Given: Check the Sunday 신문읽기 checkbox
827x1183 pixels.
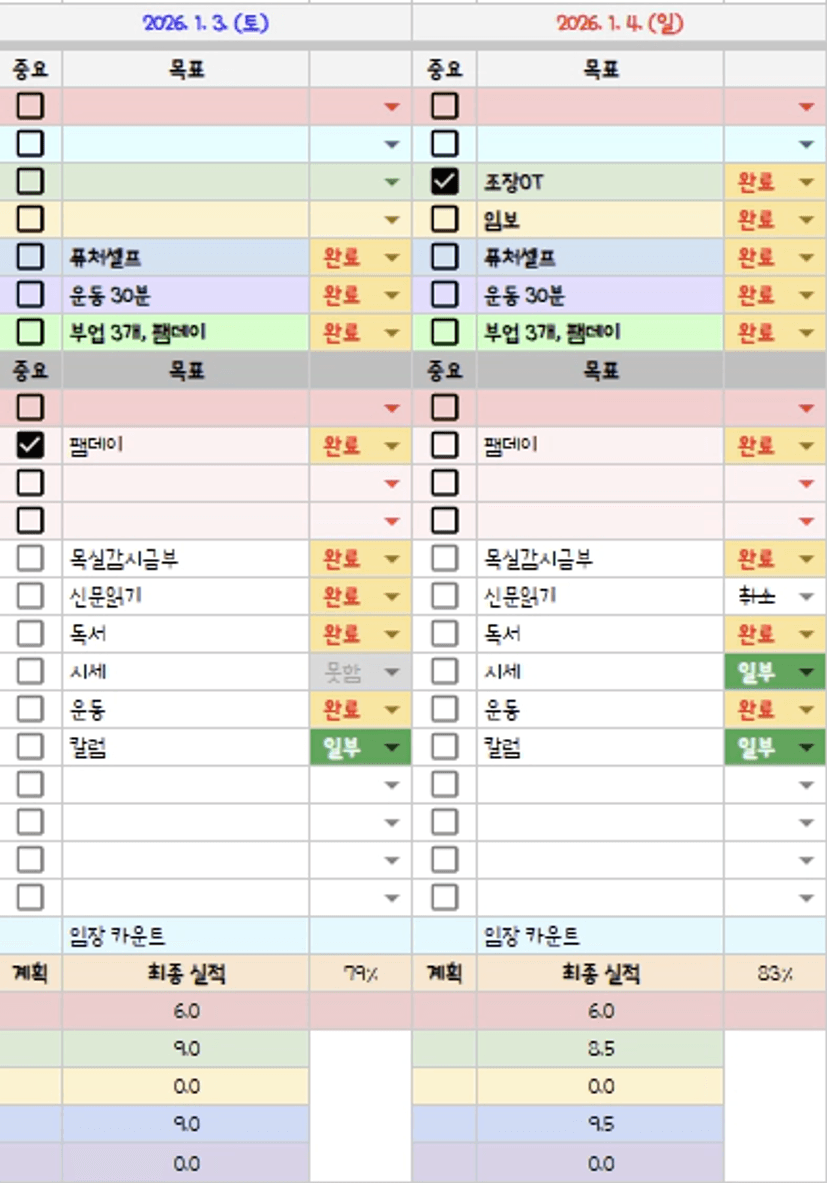Looking at the screenshot, I should point(444,596).
